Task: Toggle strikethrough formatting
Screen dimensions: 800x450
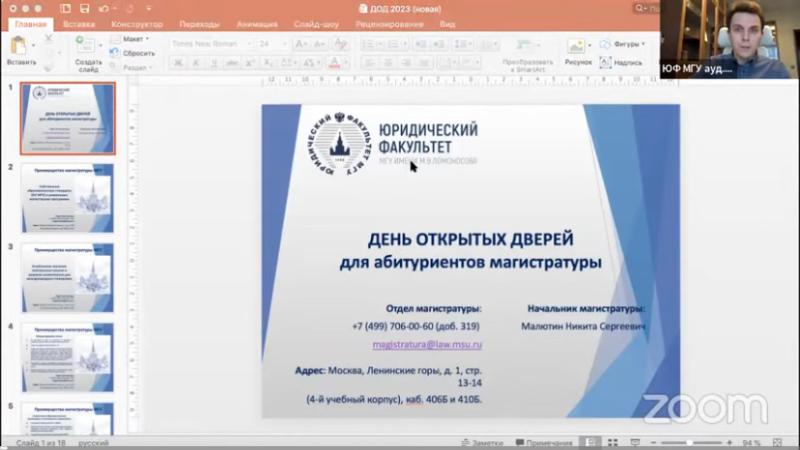Action: (x=232, y=63)
